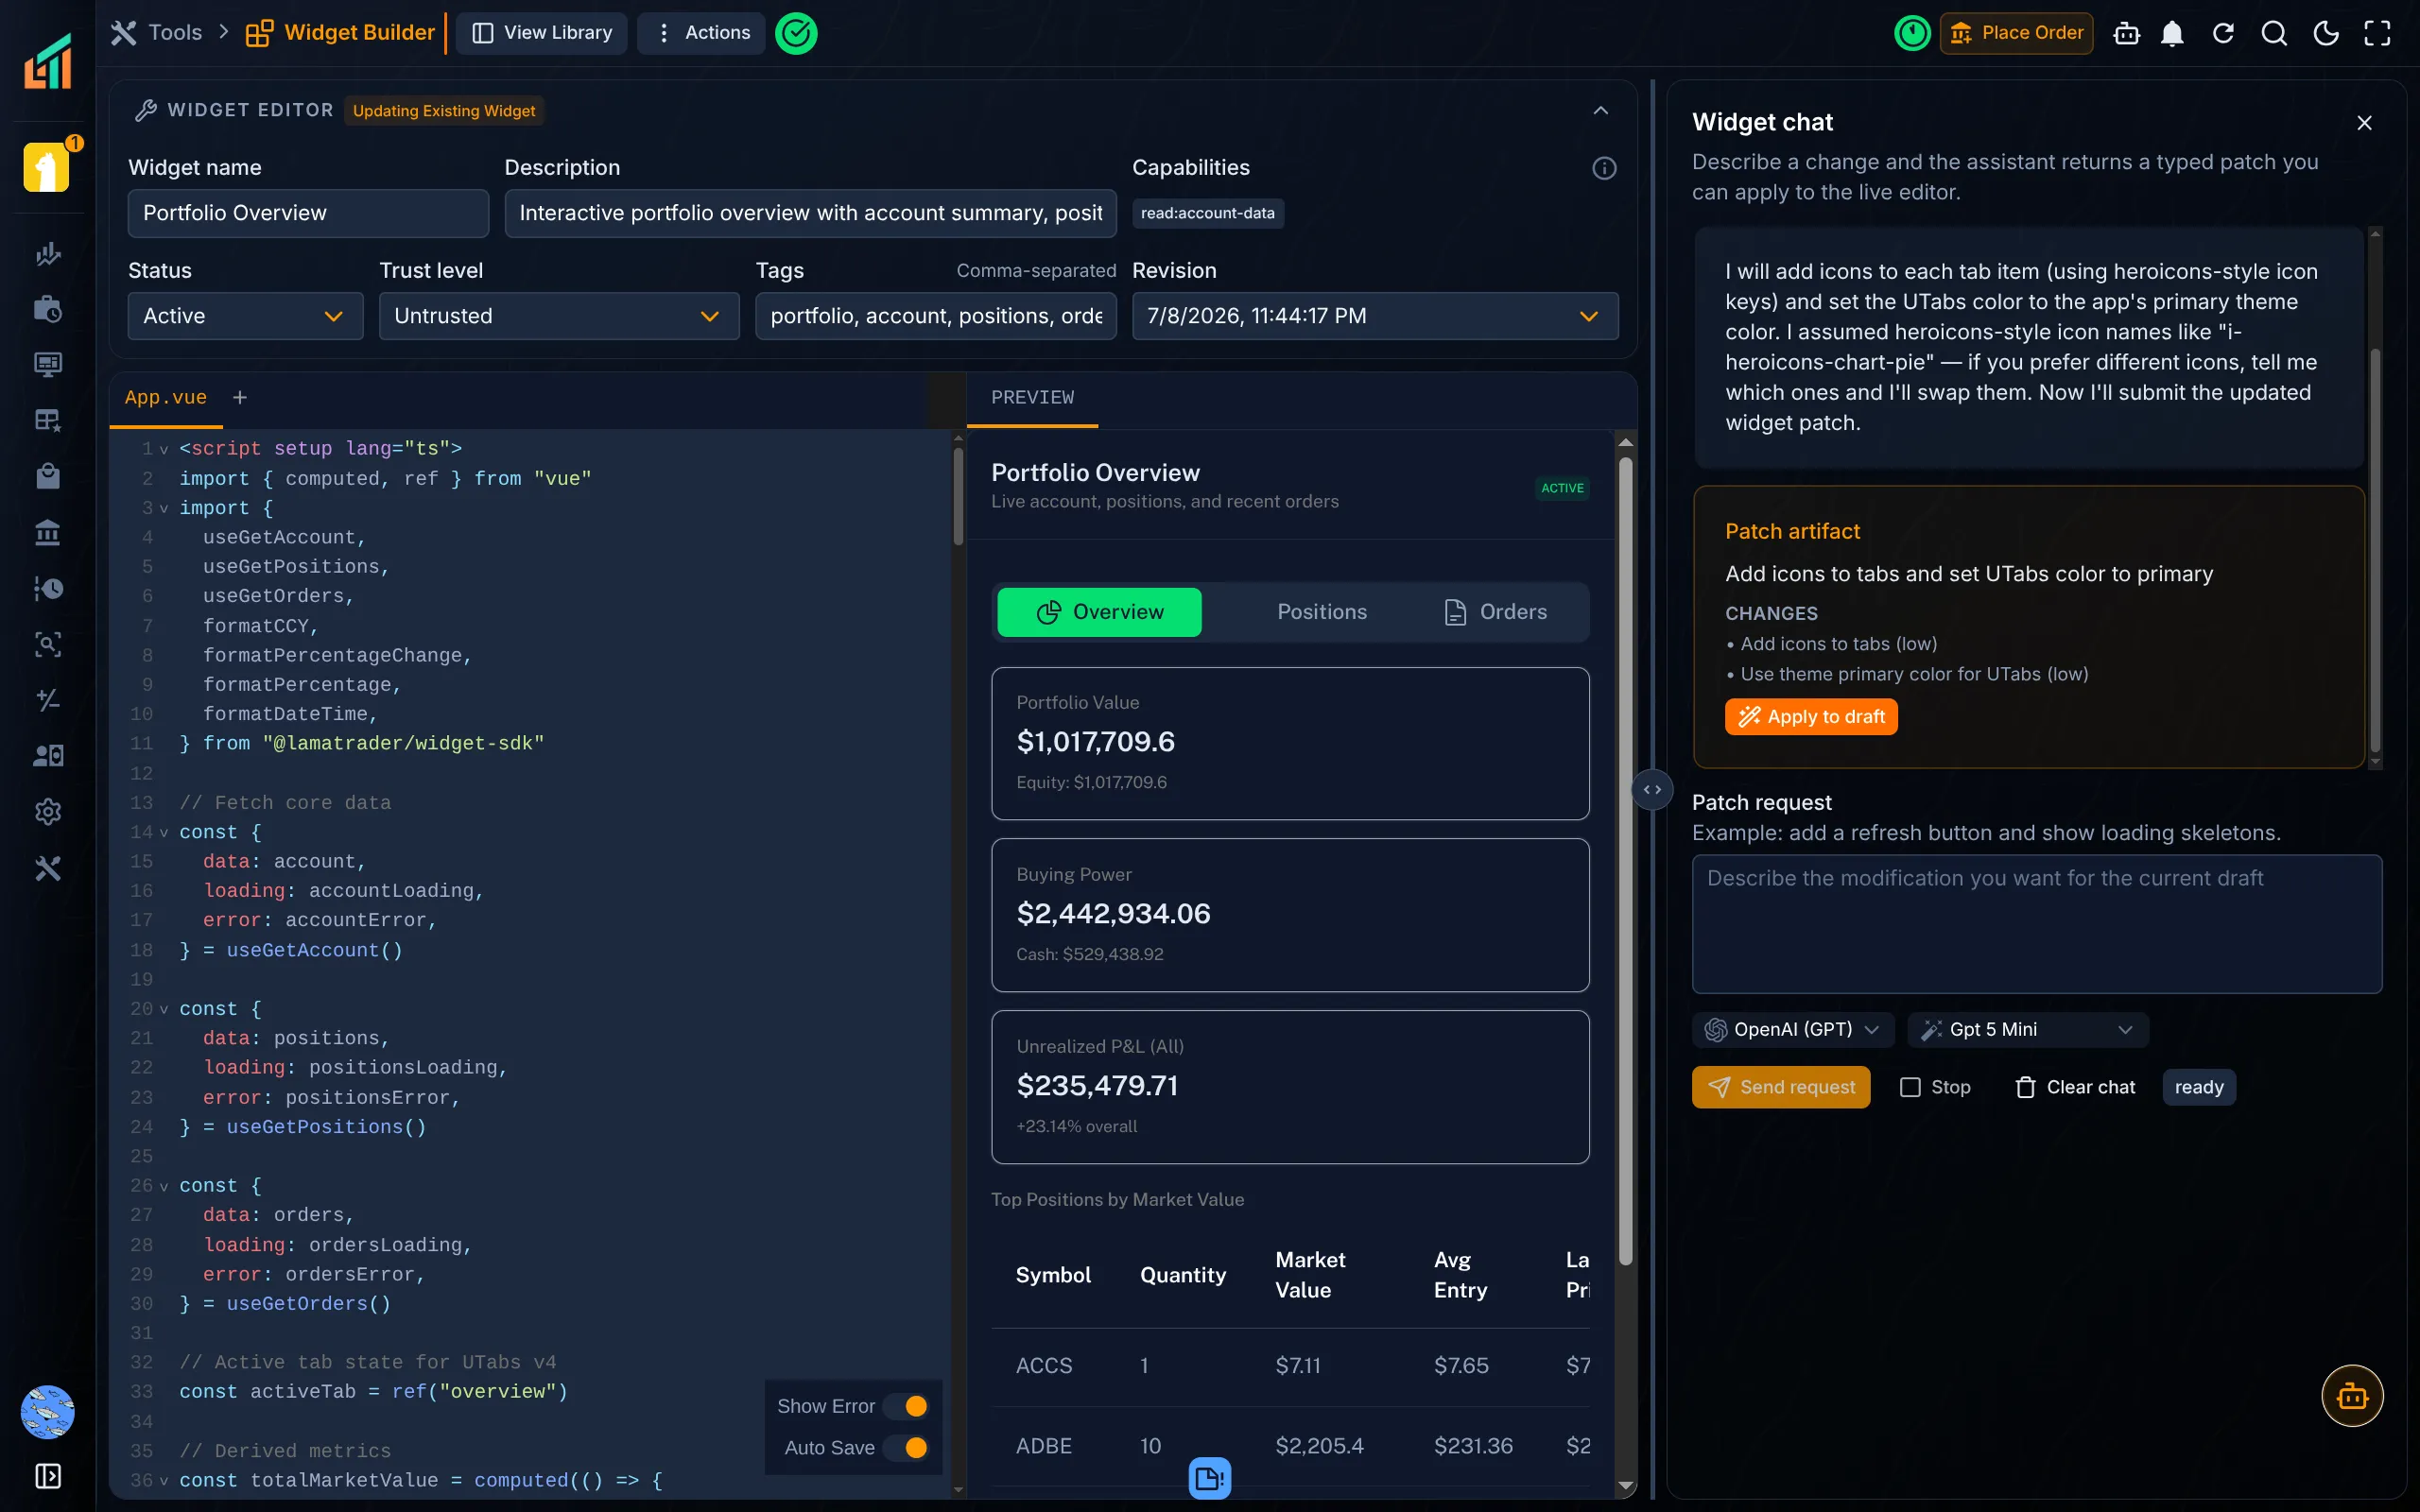Close the Widget chat panel

coord(2364,123)
